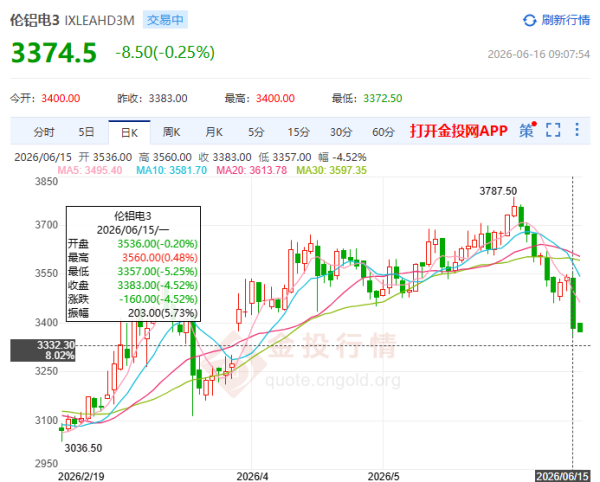Viewport: 600px width, 482px height.
Task: Click the 2026/2/19 start date label
Action: 81,476
